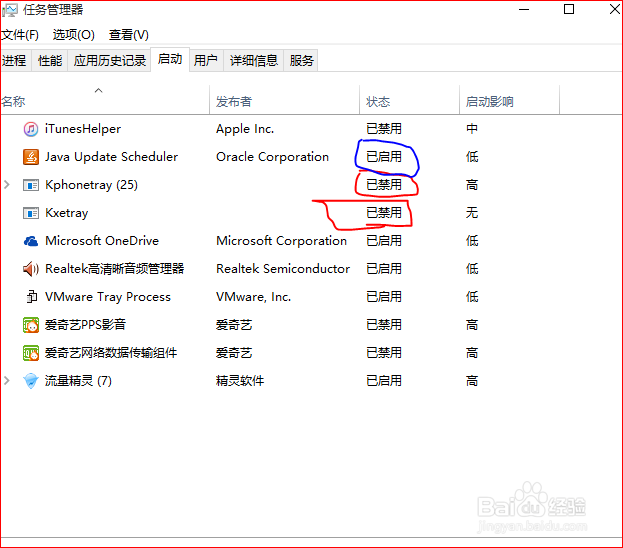
Task: Select the 爱奇艺PPS影音 name
Action: [x=85, y=325]
